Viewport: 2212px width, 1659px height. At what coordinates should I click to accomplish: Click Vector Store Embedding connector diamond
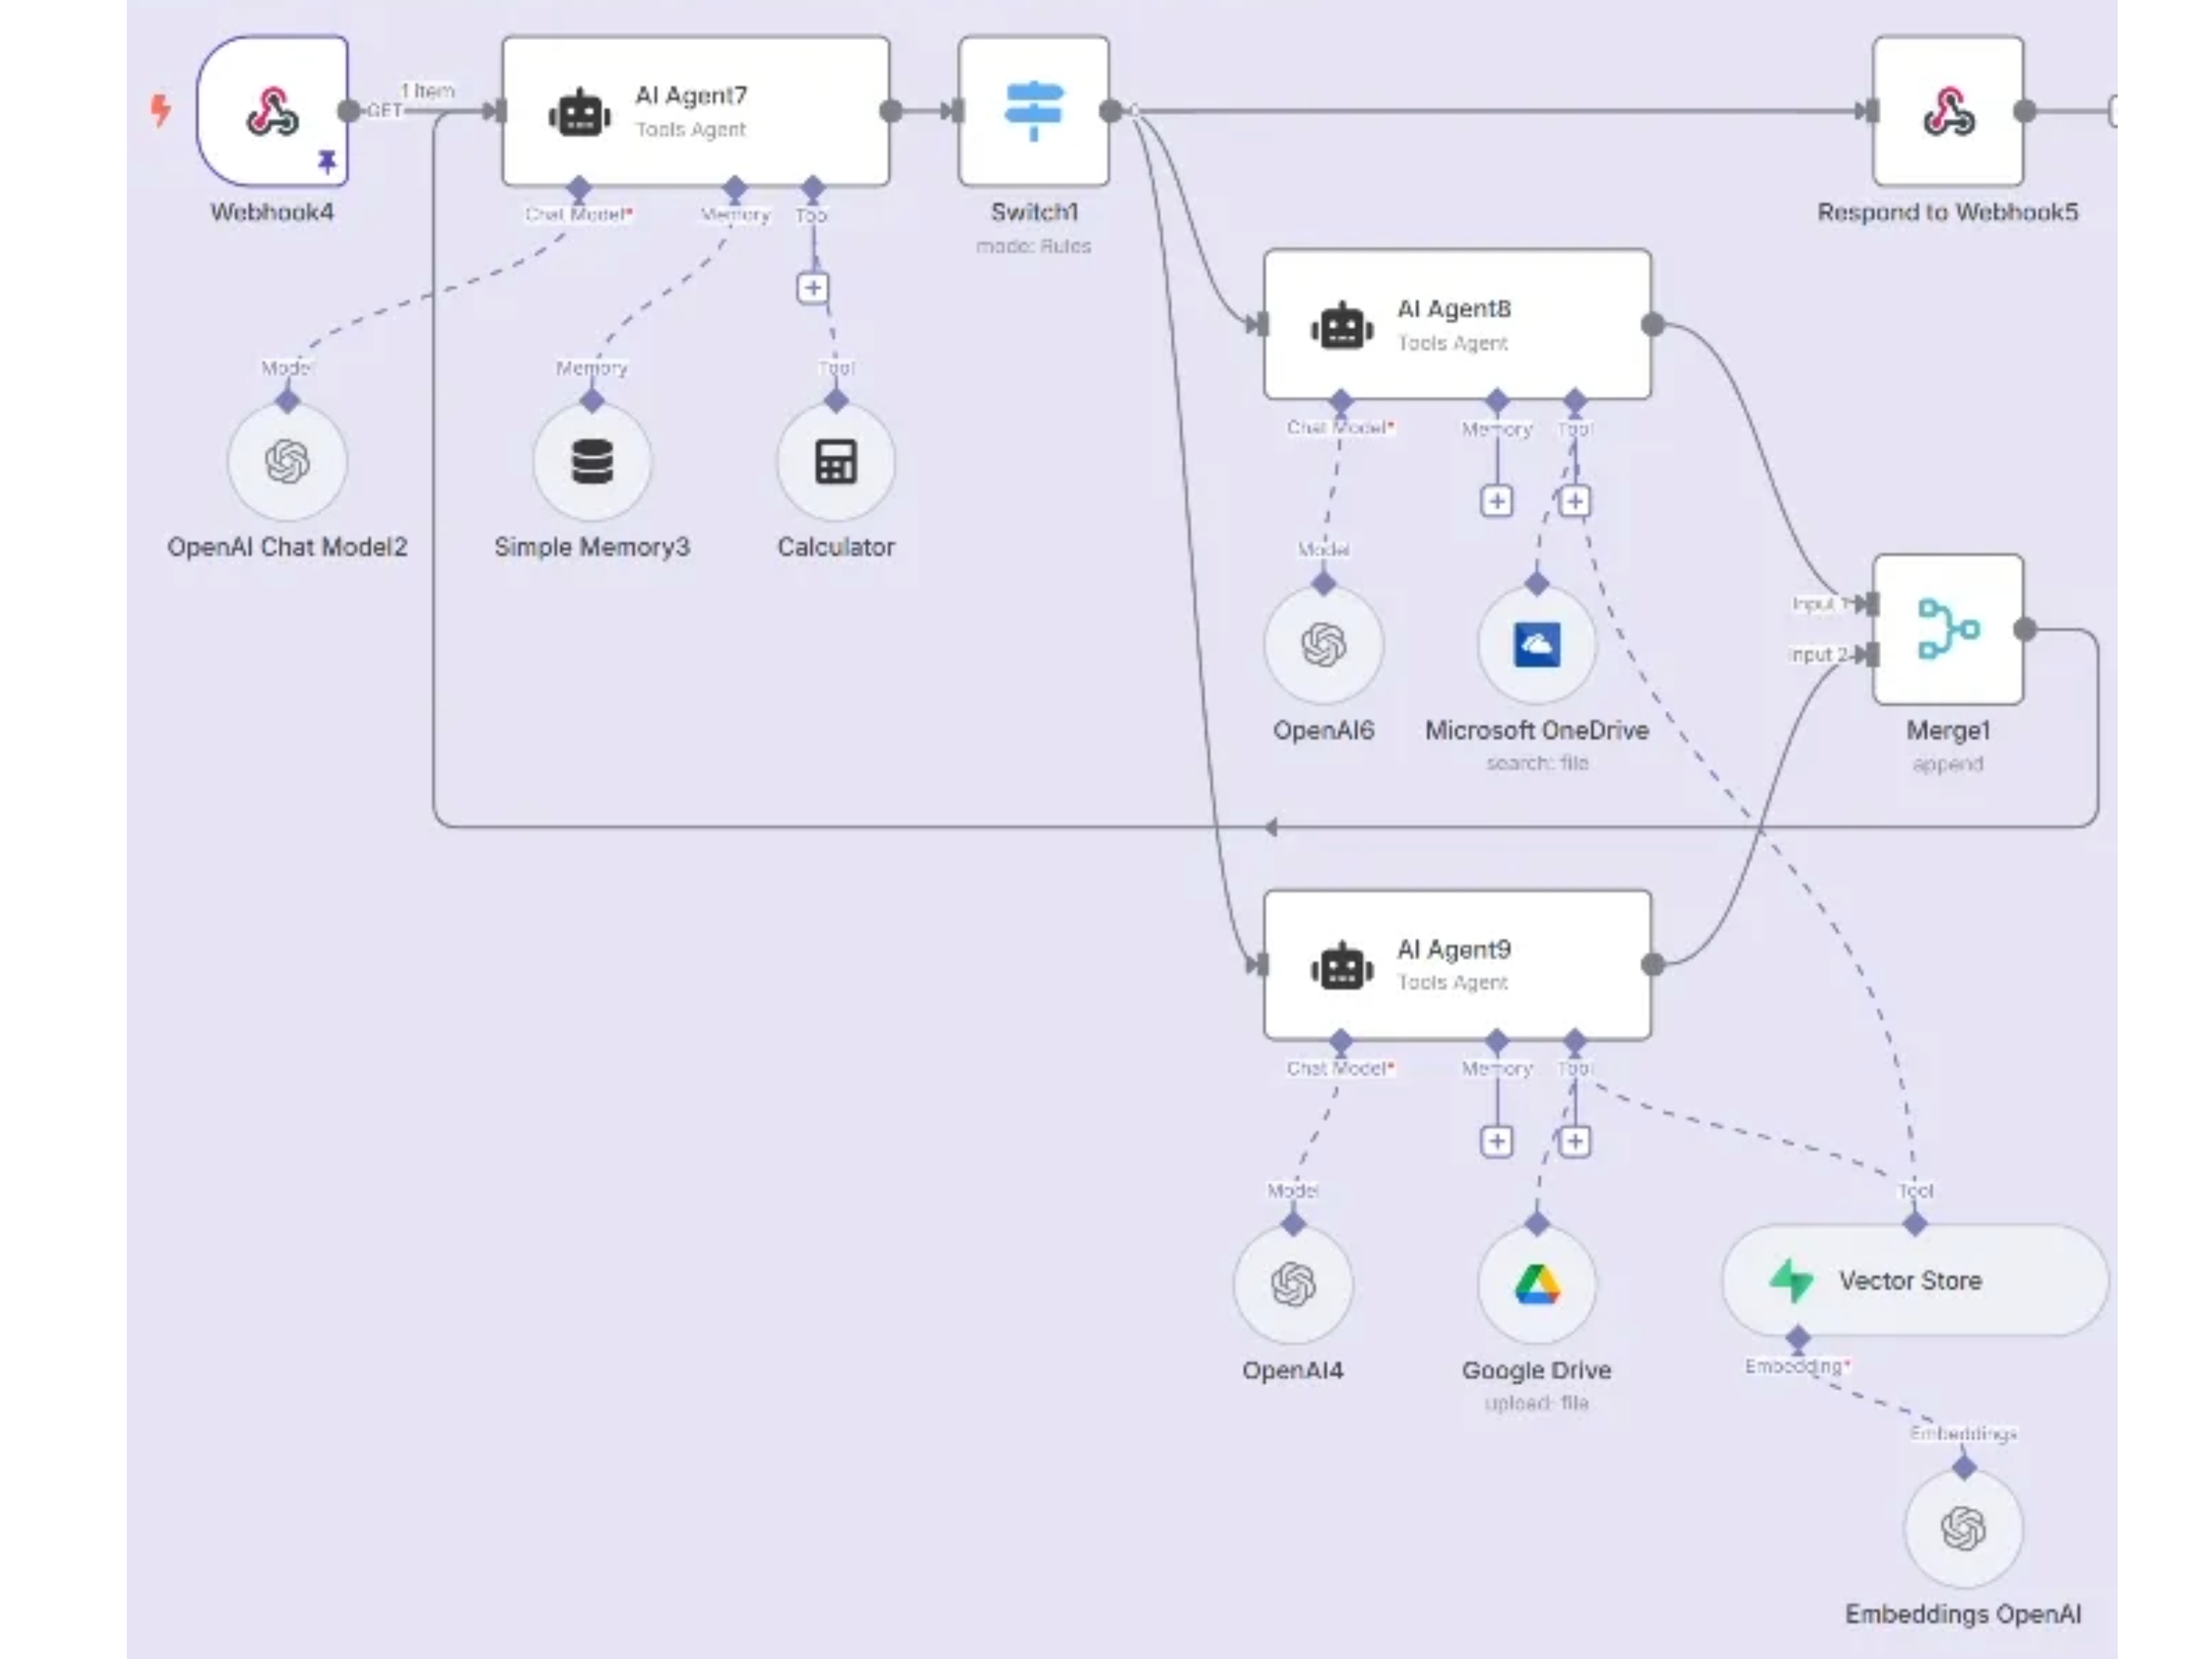1798,1337
